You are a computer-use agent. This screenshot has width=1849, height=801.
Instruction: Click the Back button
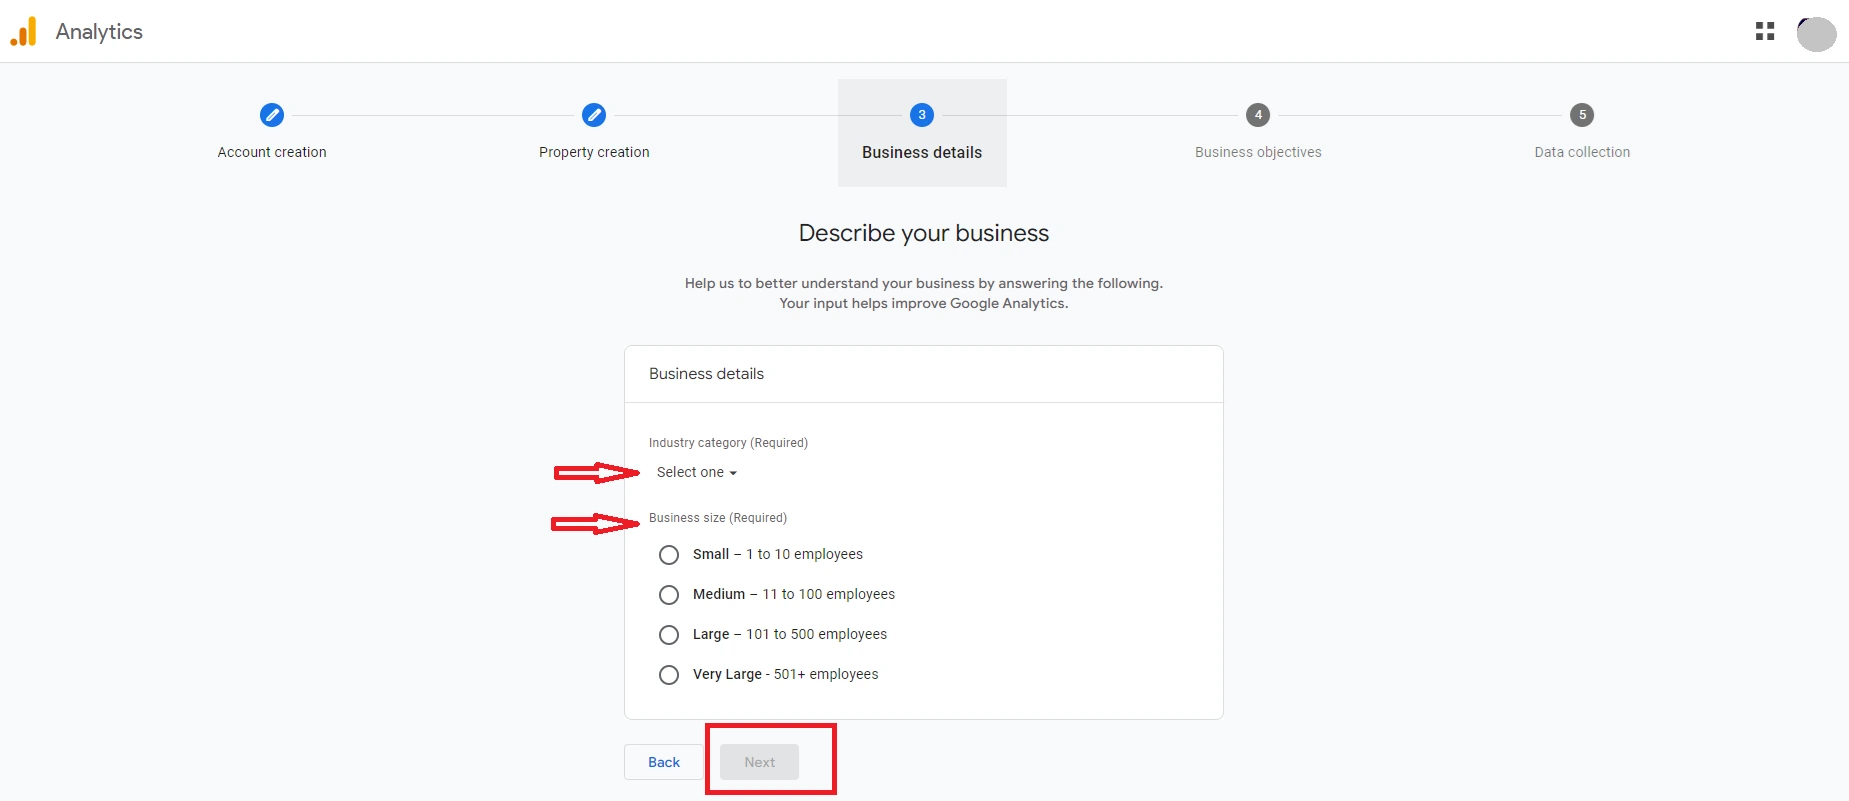tap(662, 762)
